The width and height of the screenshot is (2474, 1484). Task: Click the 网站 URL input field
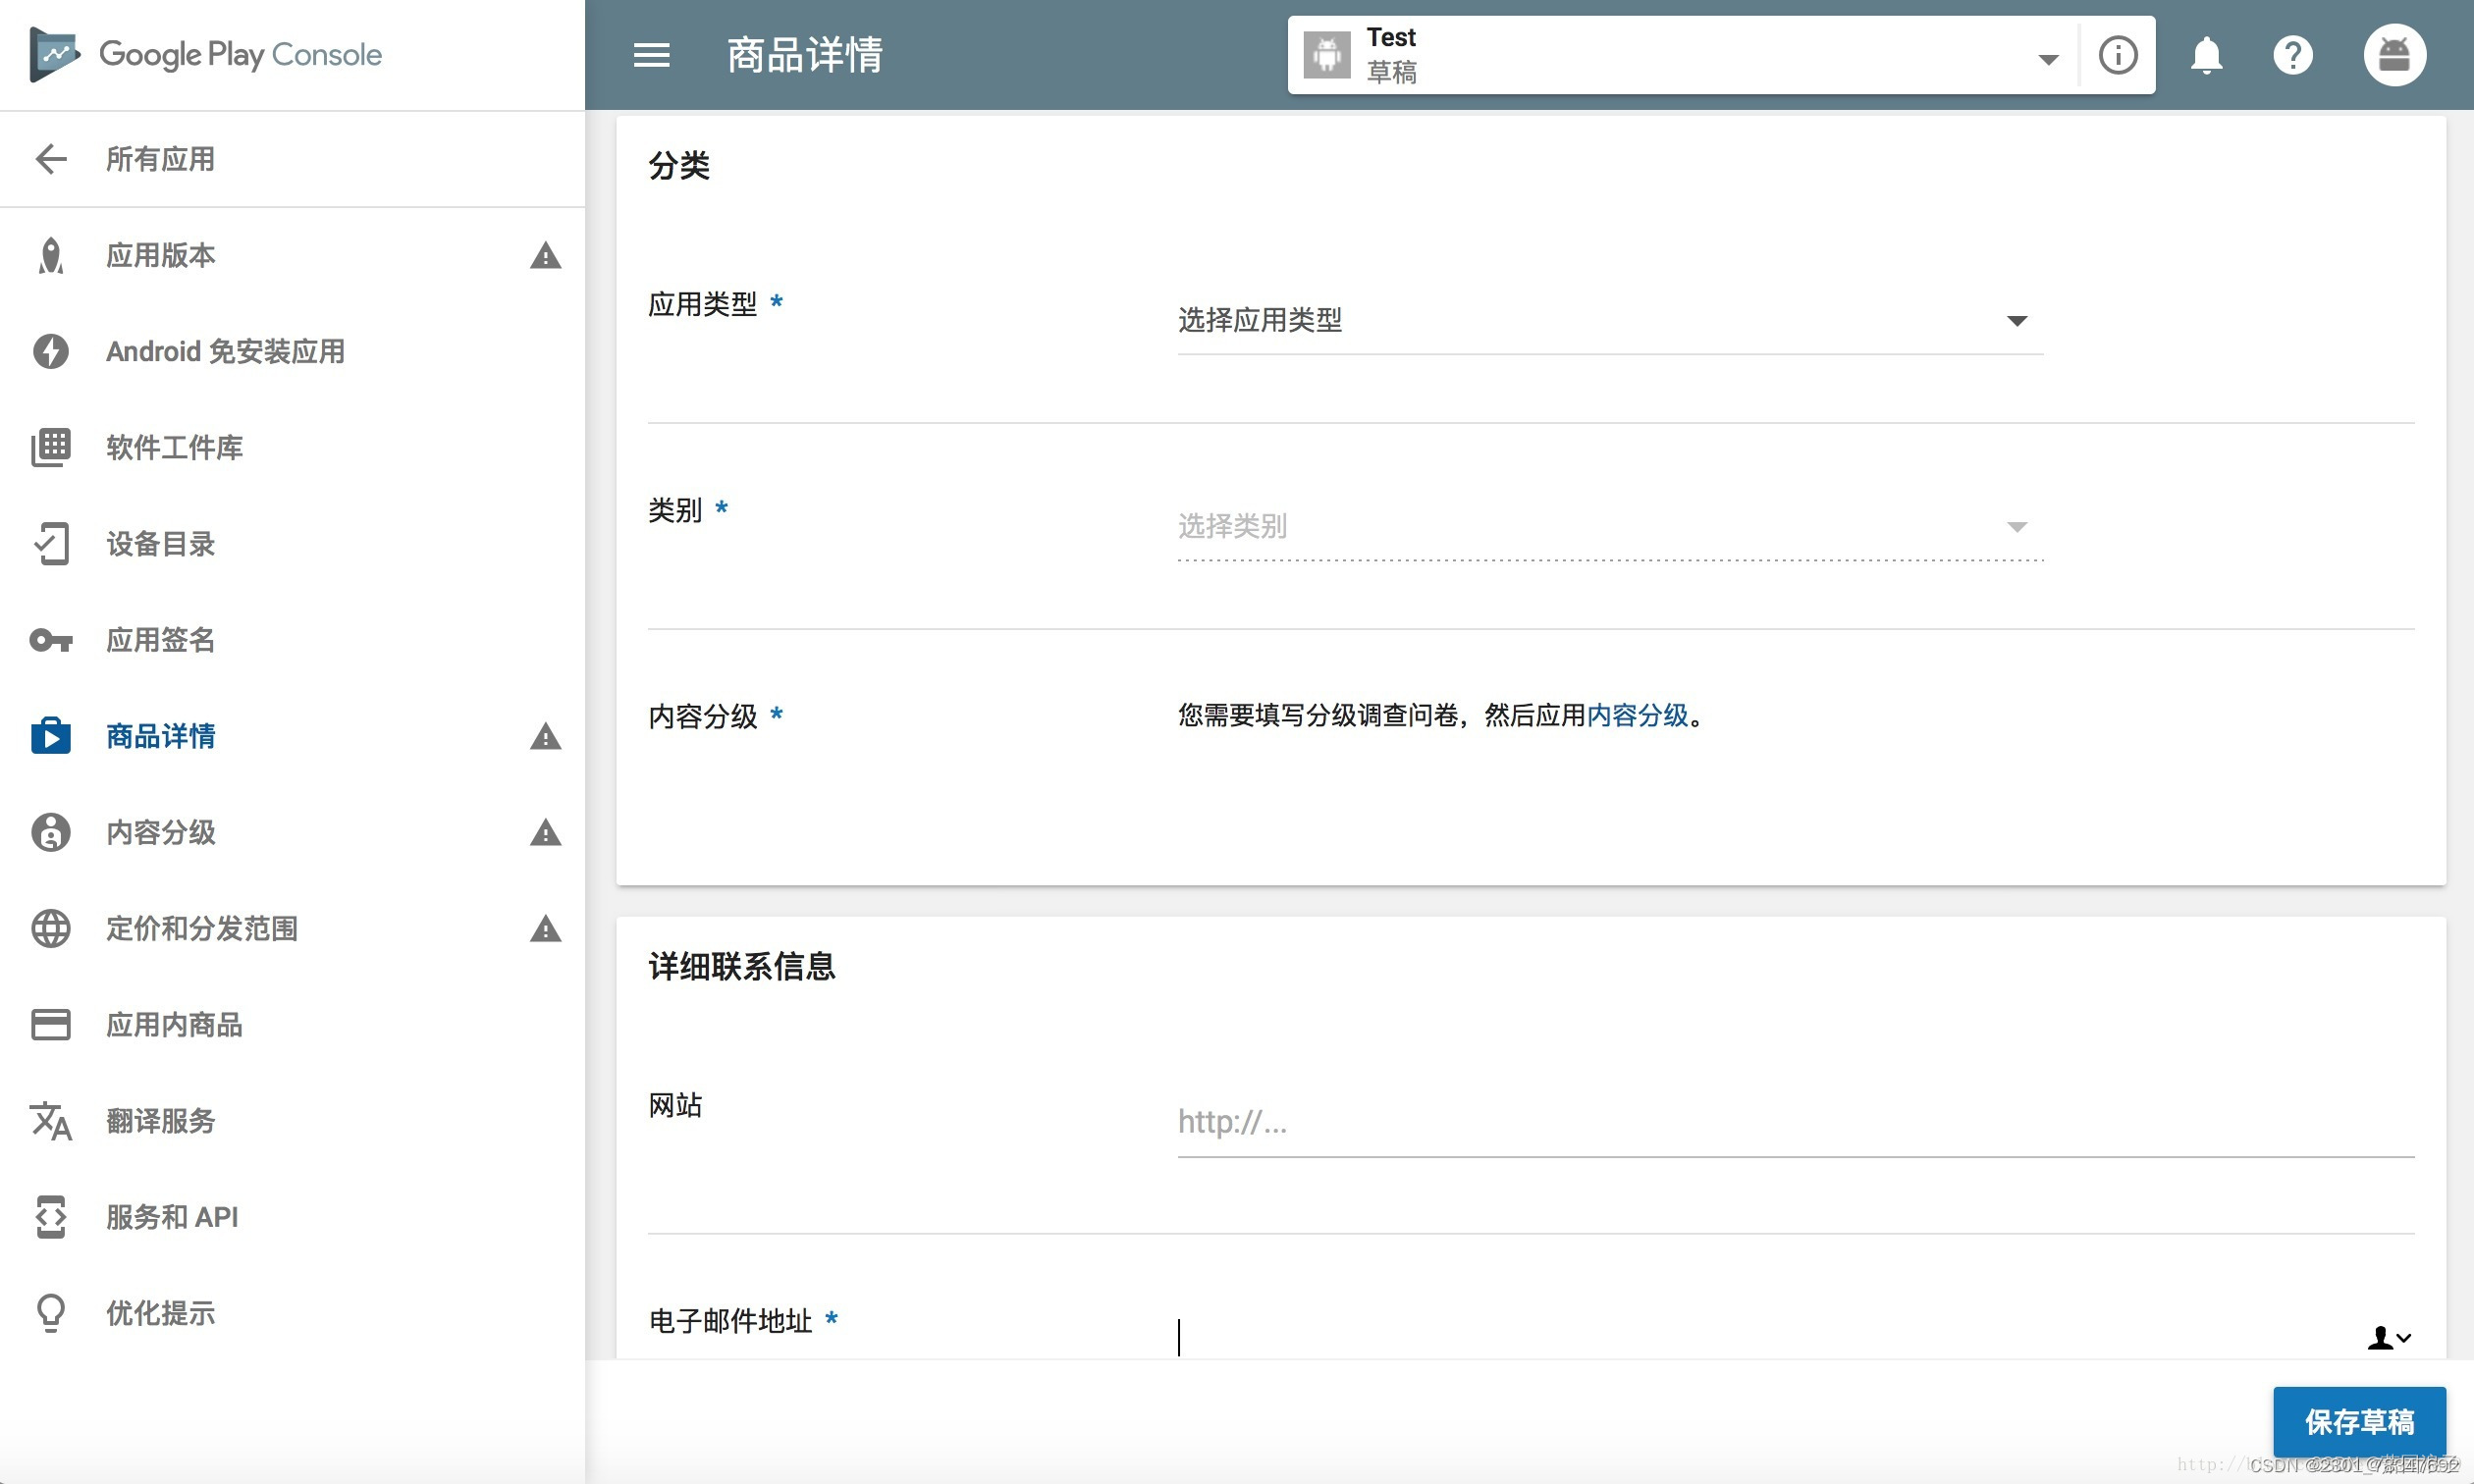(1792, 1122)
